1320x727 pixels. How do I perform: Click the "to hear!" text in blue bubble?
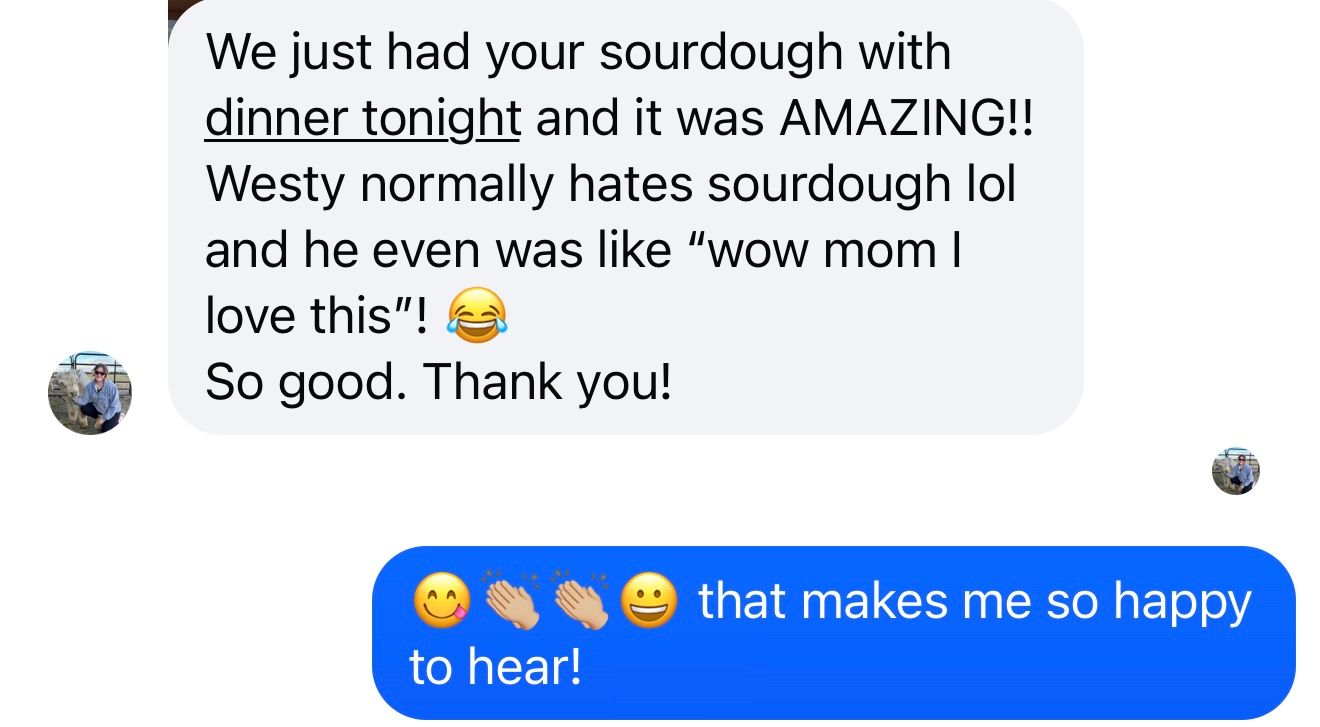495,667
